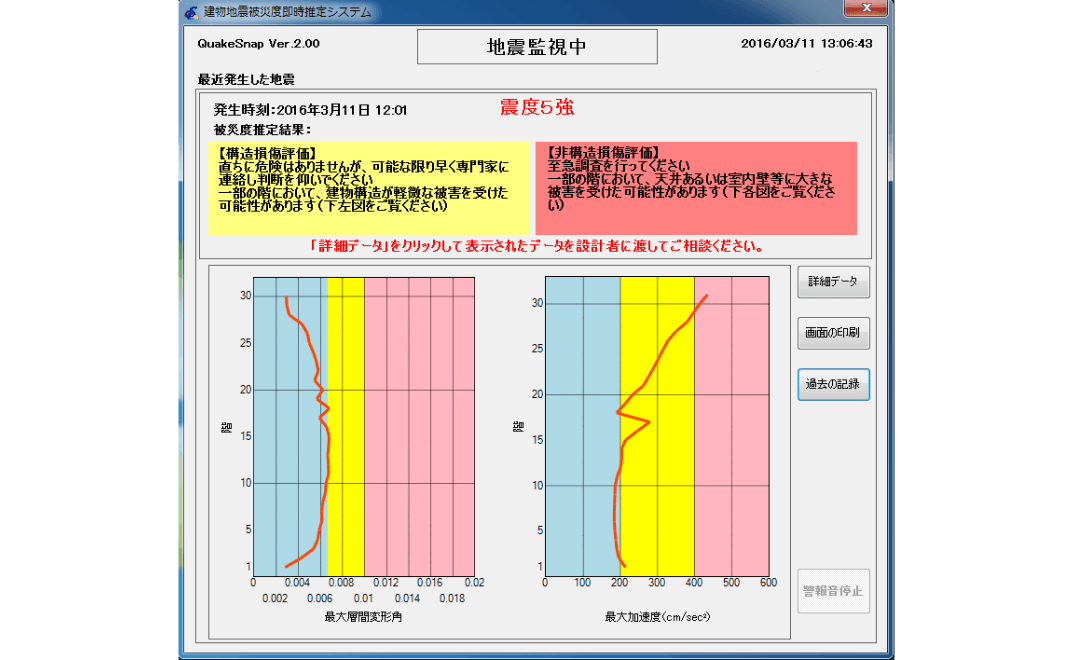The image size is (1080, 660).
Task: Select the 地震監視中 status box
Action: coord(537,47)
